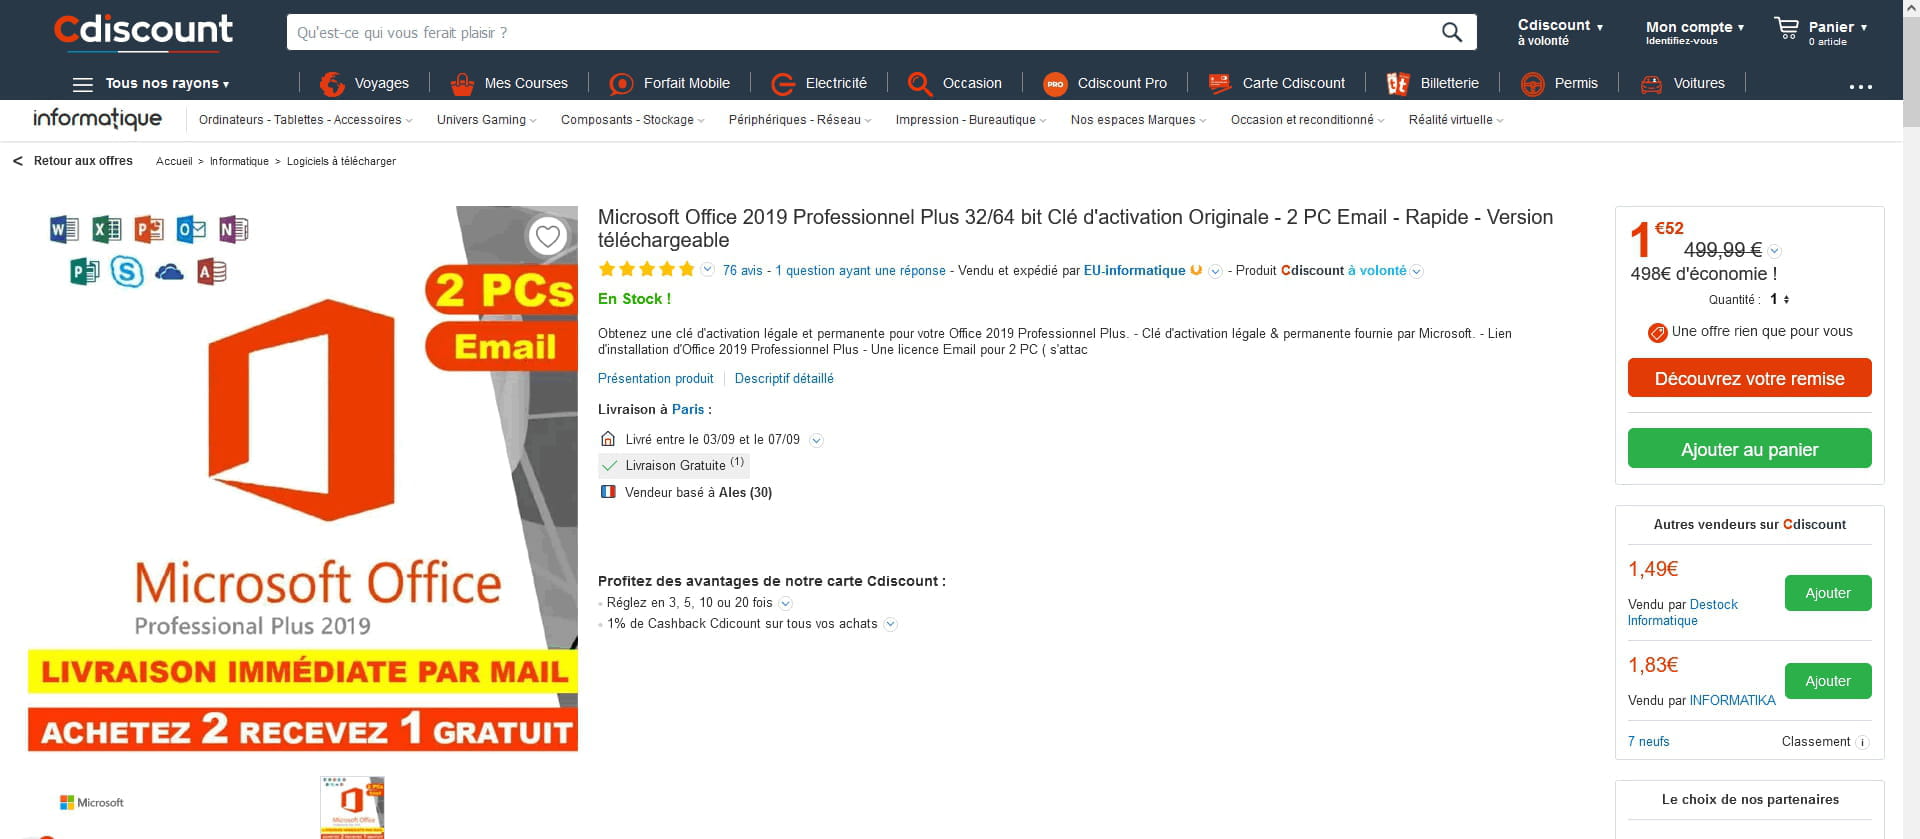The width and height of the screenshot is (1920, 839).
Task: Click the Cdiscount Pro badge icon
Action: 1055,84
